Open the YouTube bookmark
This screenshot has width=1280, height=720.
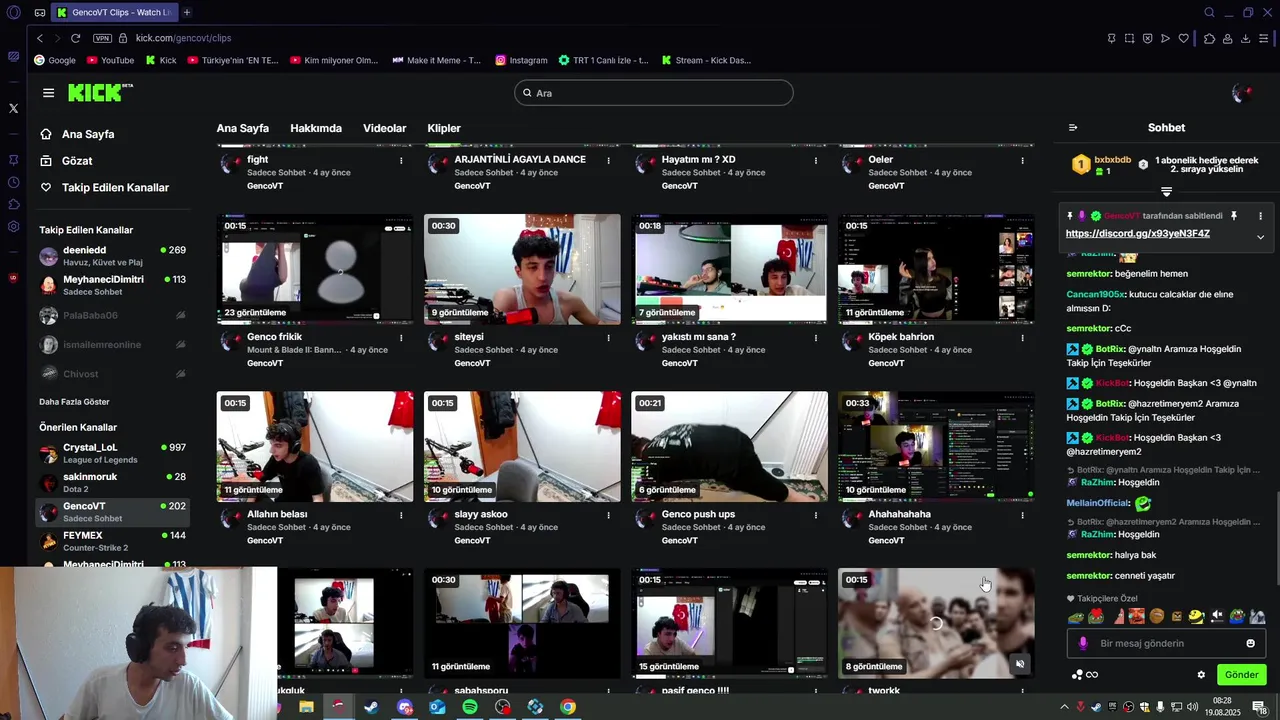tap(110, 60)
